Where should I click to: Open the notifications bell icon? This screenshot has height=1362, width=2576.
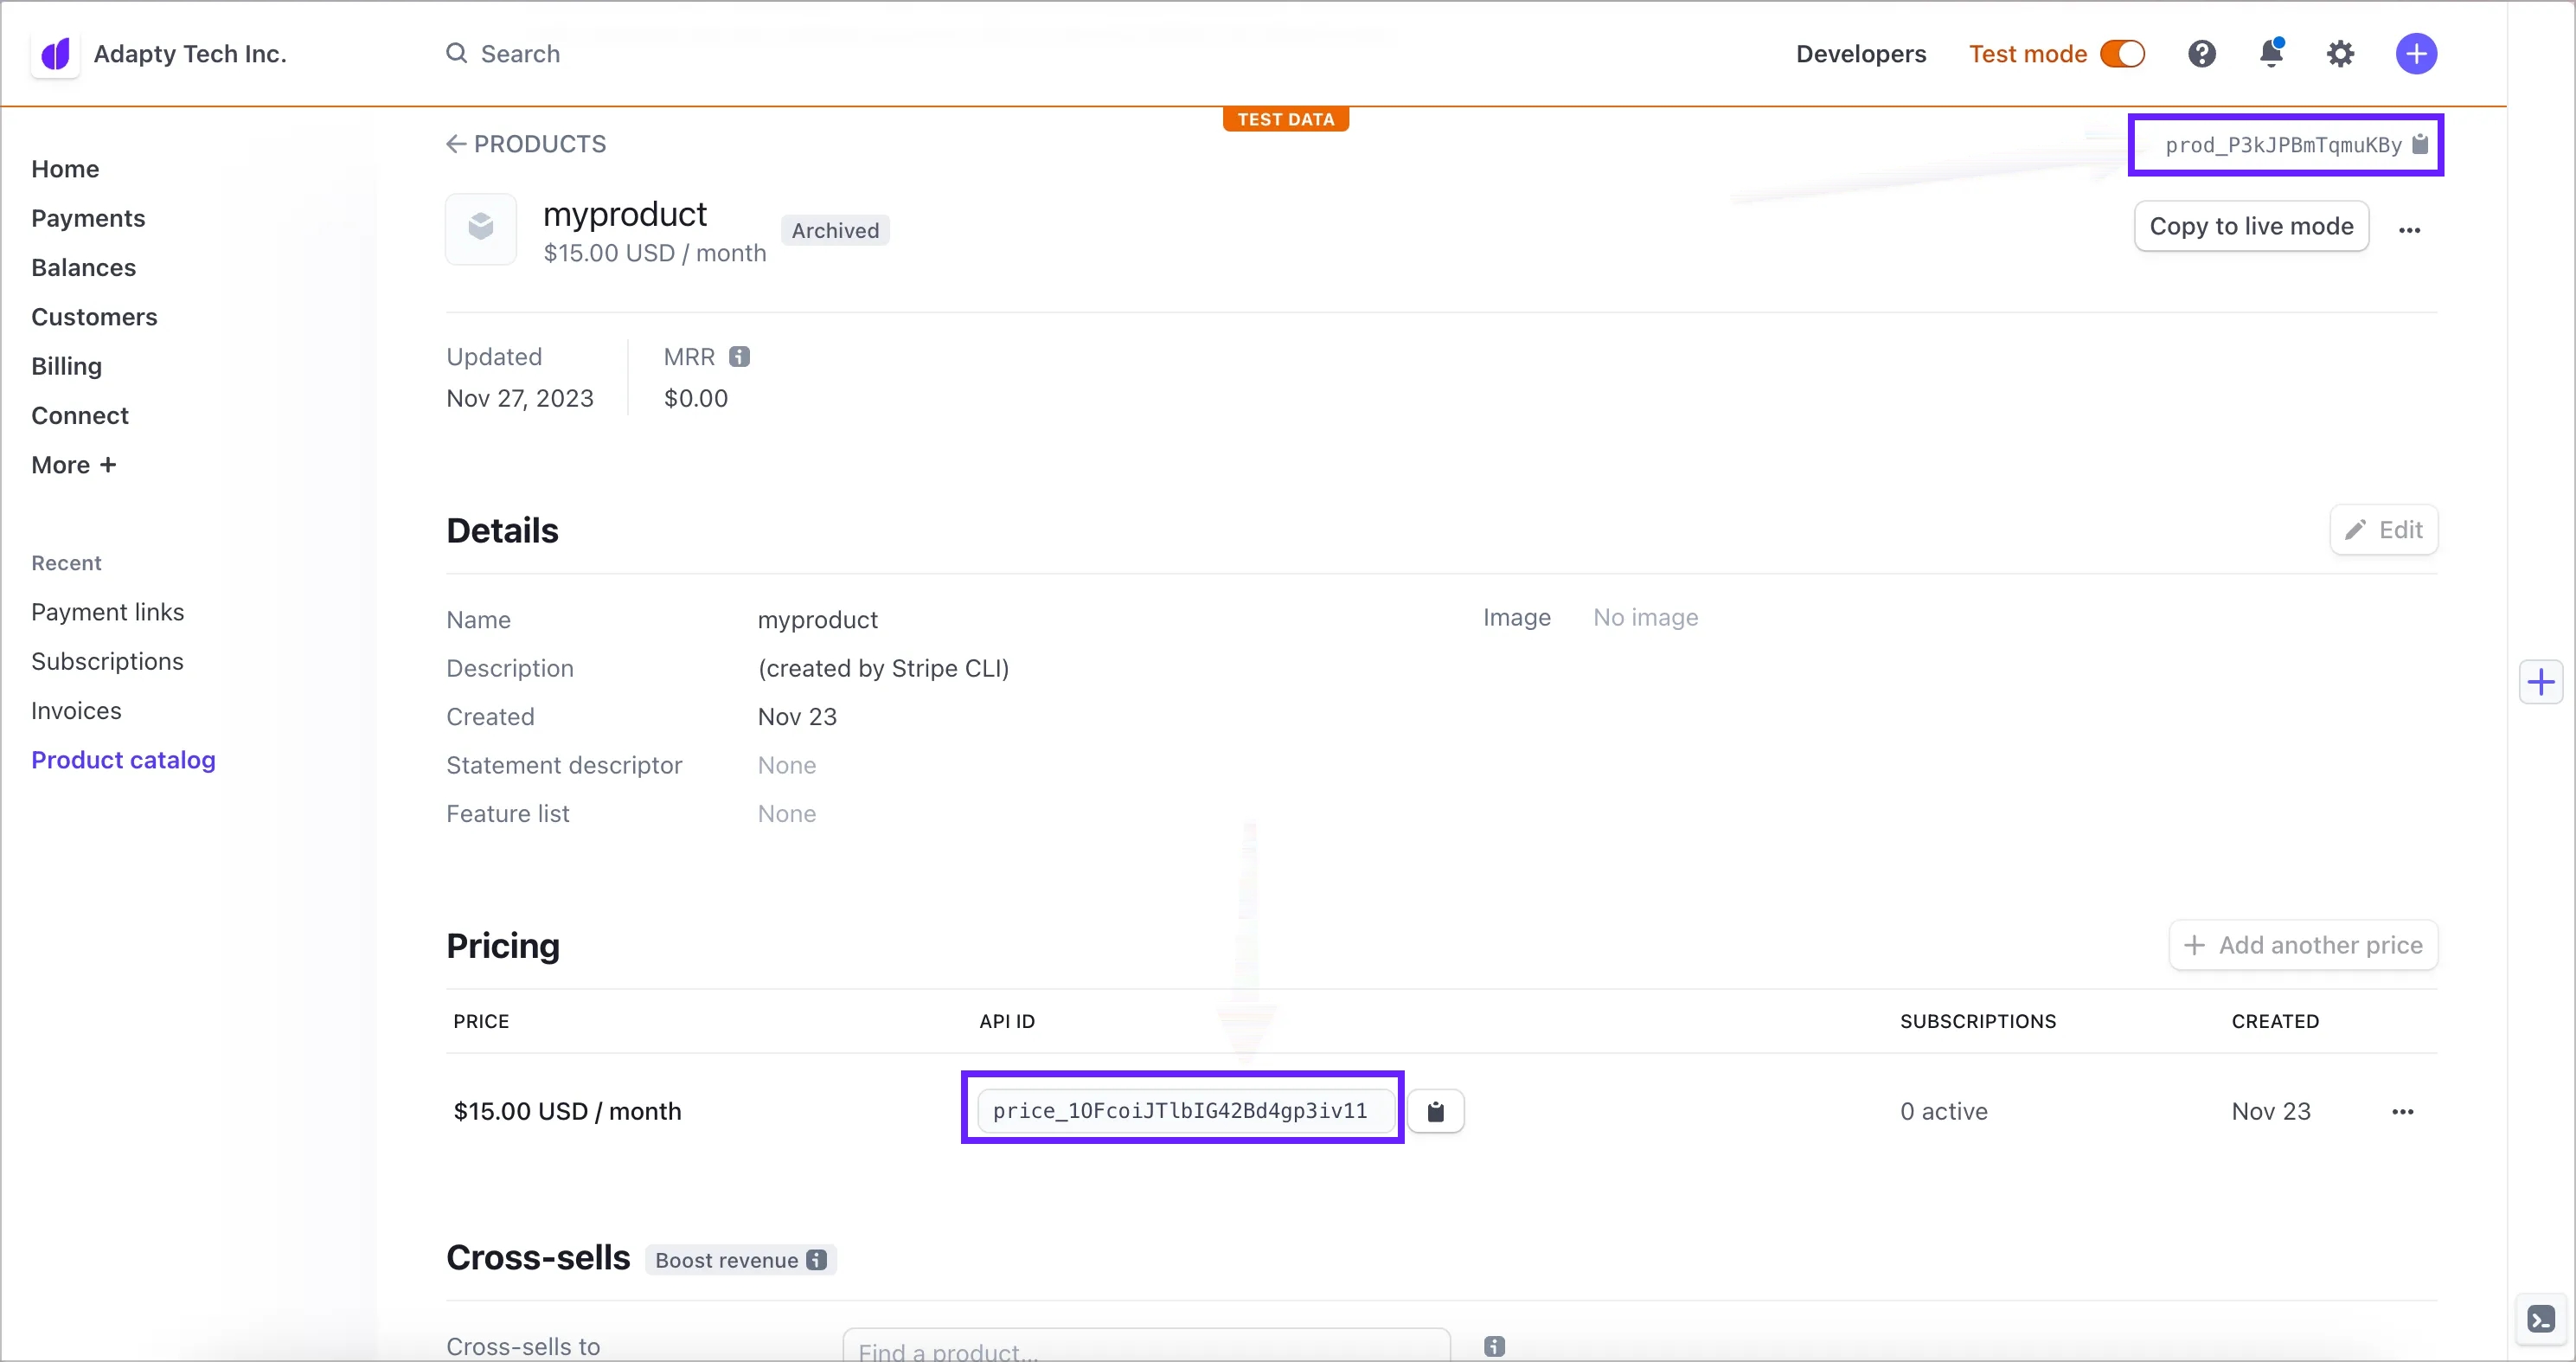point(2271,54)
